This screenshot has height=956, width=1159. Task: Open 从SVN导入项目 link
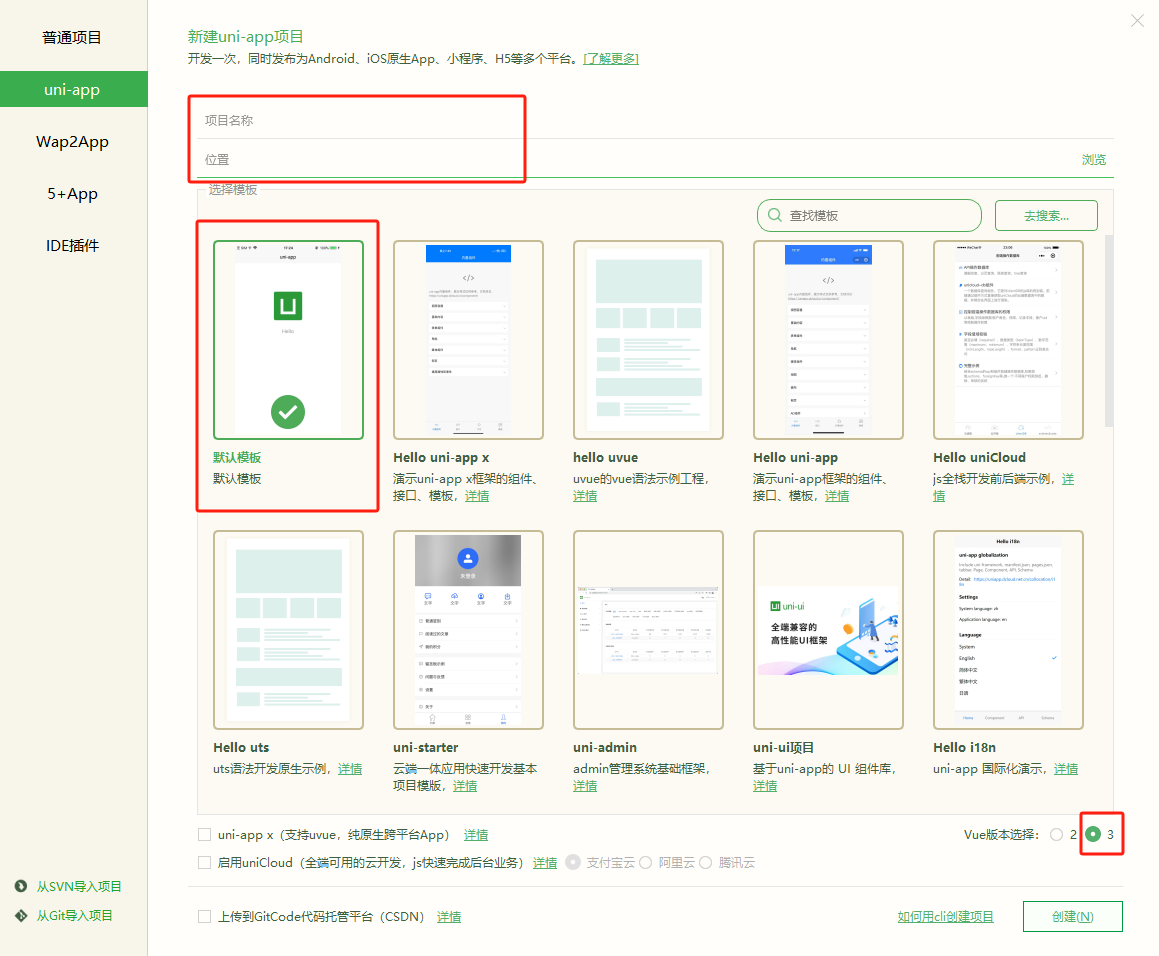tap(79, 886)
